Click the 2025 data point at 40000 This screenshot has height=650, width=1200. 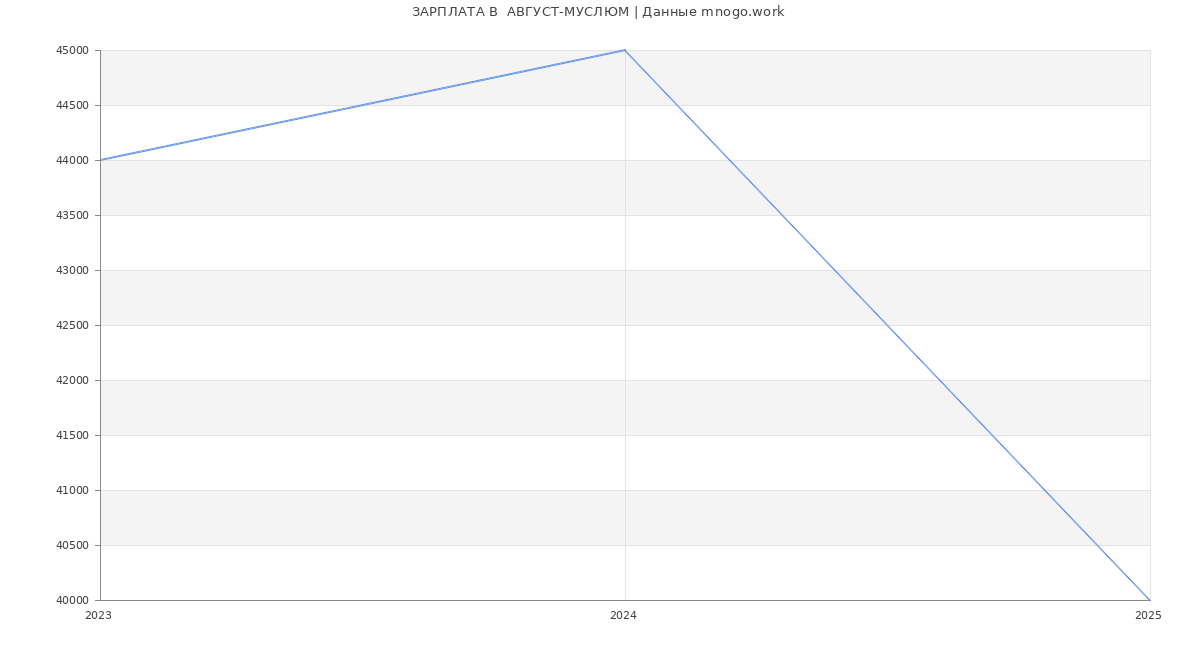point(1150,600)
